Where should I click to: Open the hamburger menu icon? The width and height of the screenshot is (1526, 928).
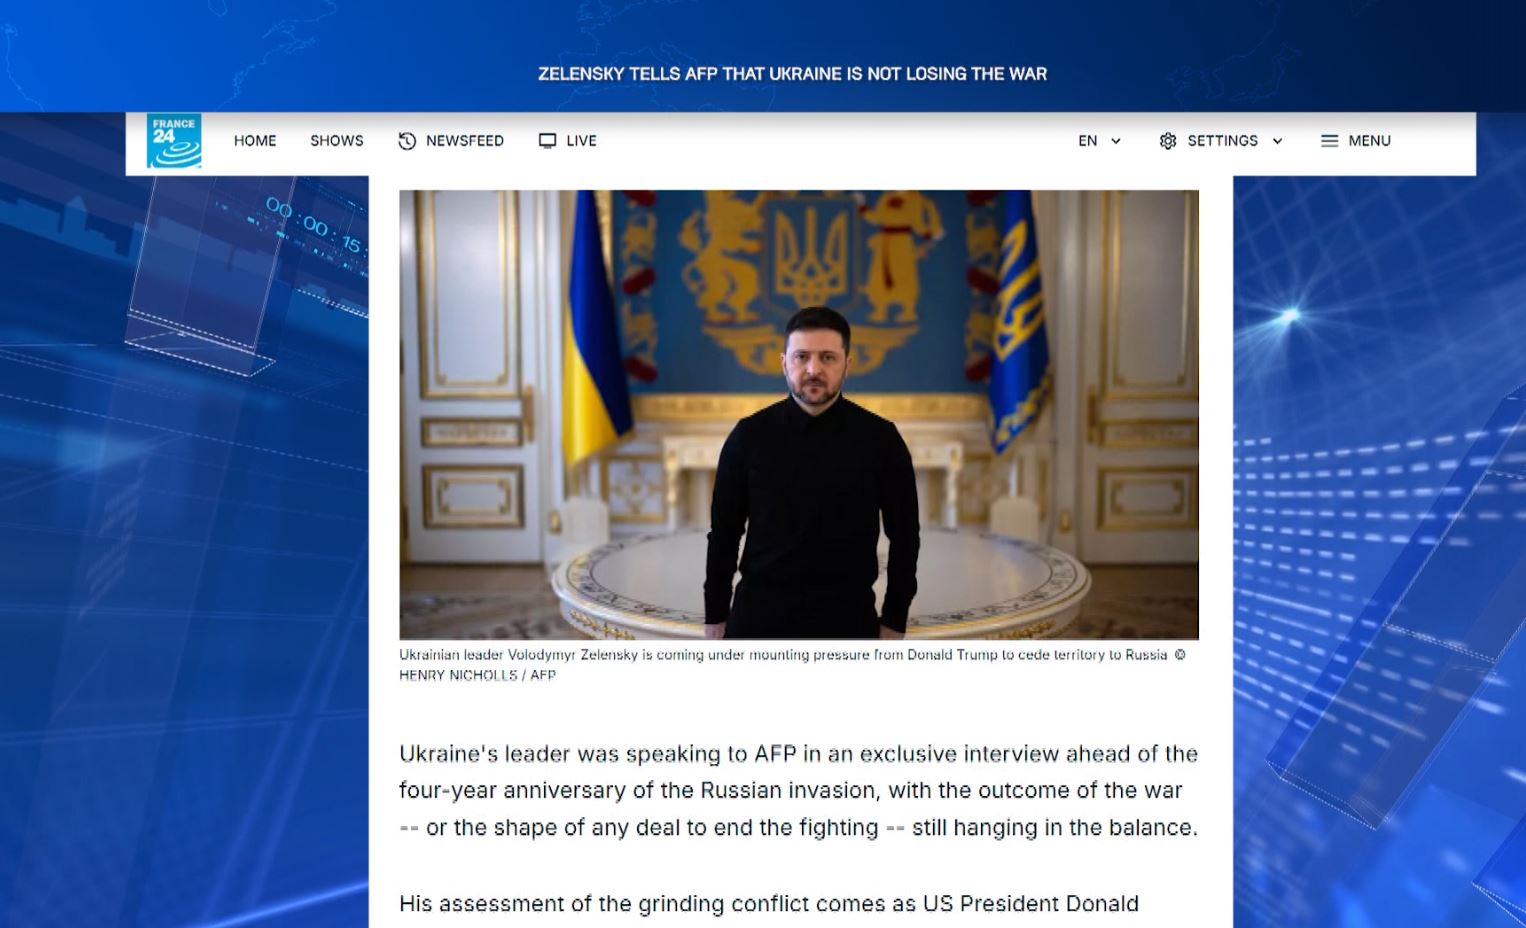click(1329, 141)
